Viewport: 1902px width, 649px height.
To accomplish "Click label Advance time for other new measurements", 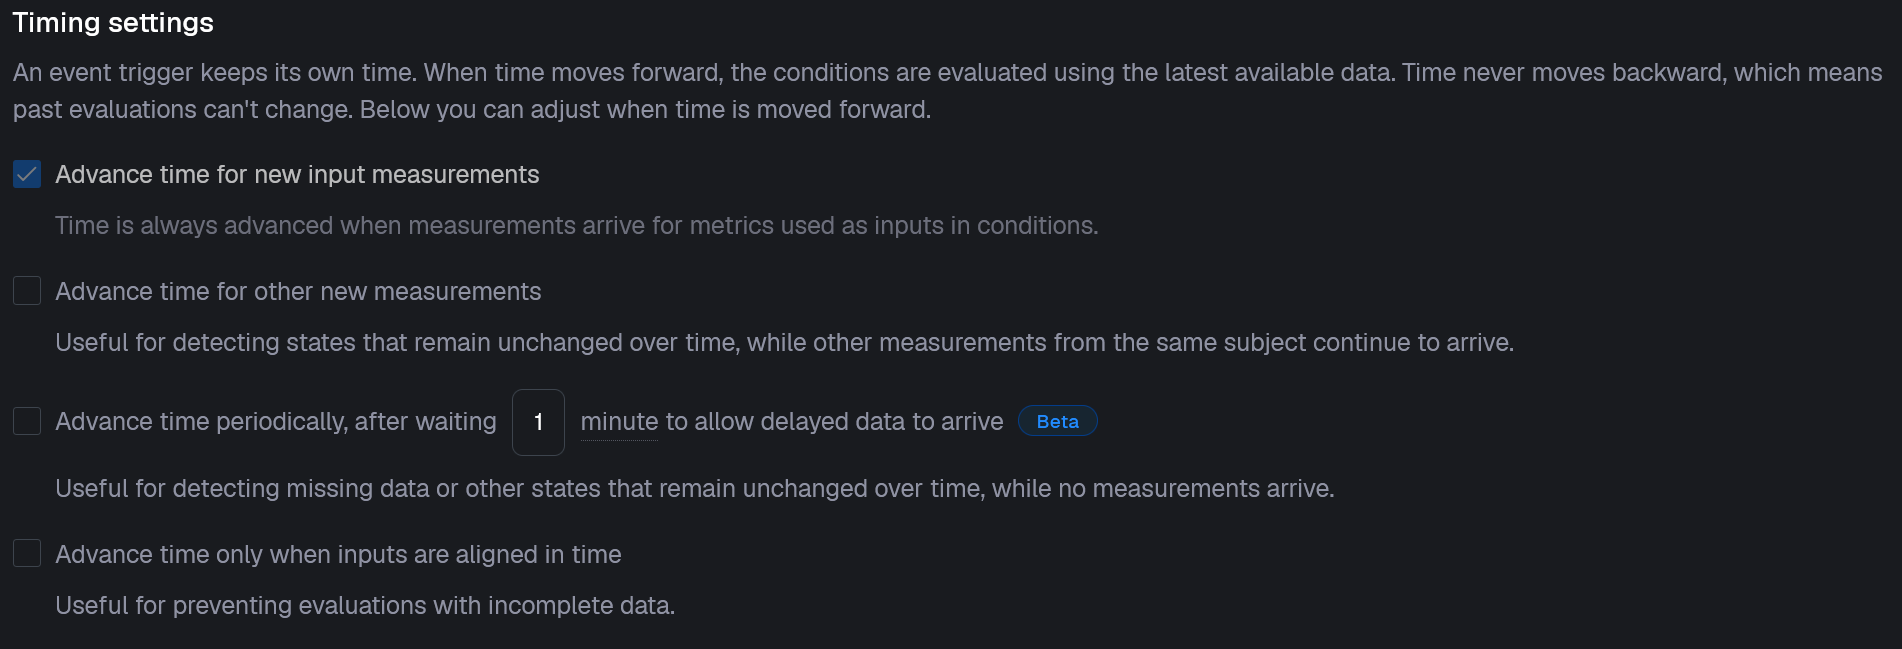I will [297, 291].
